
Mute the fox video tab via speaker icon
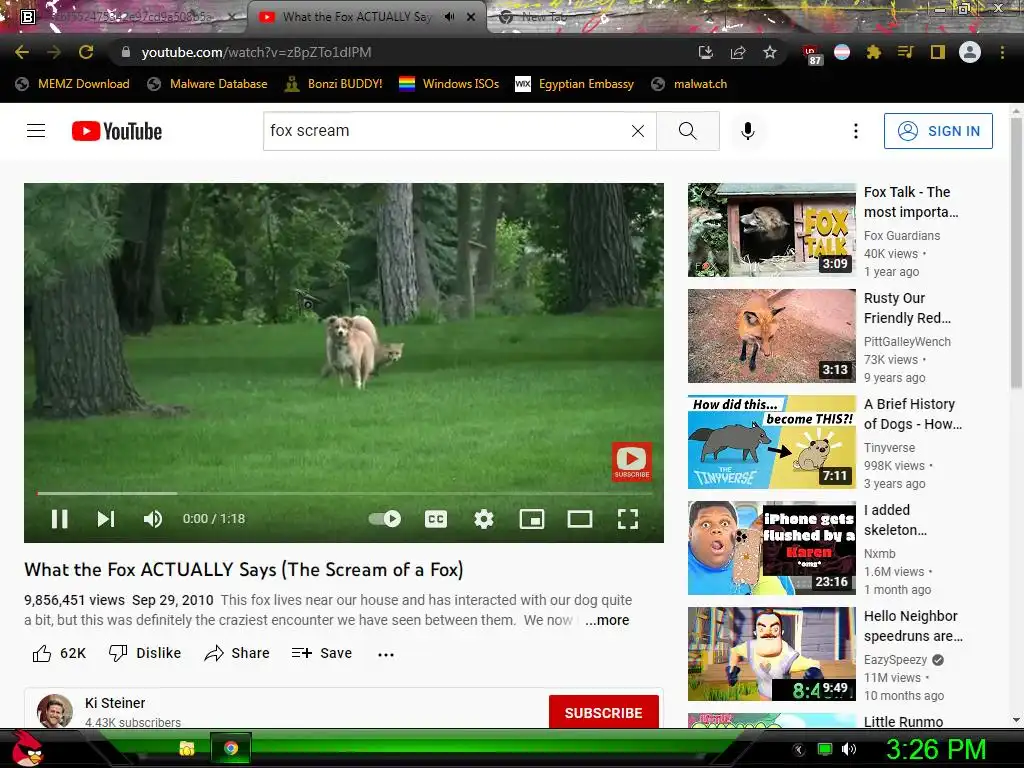(449, 17)
